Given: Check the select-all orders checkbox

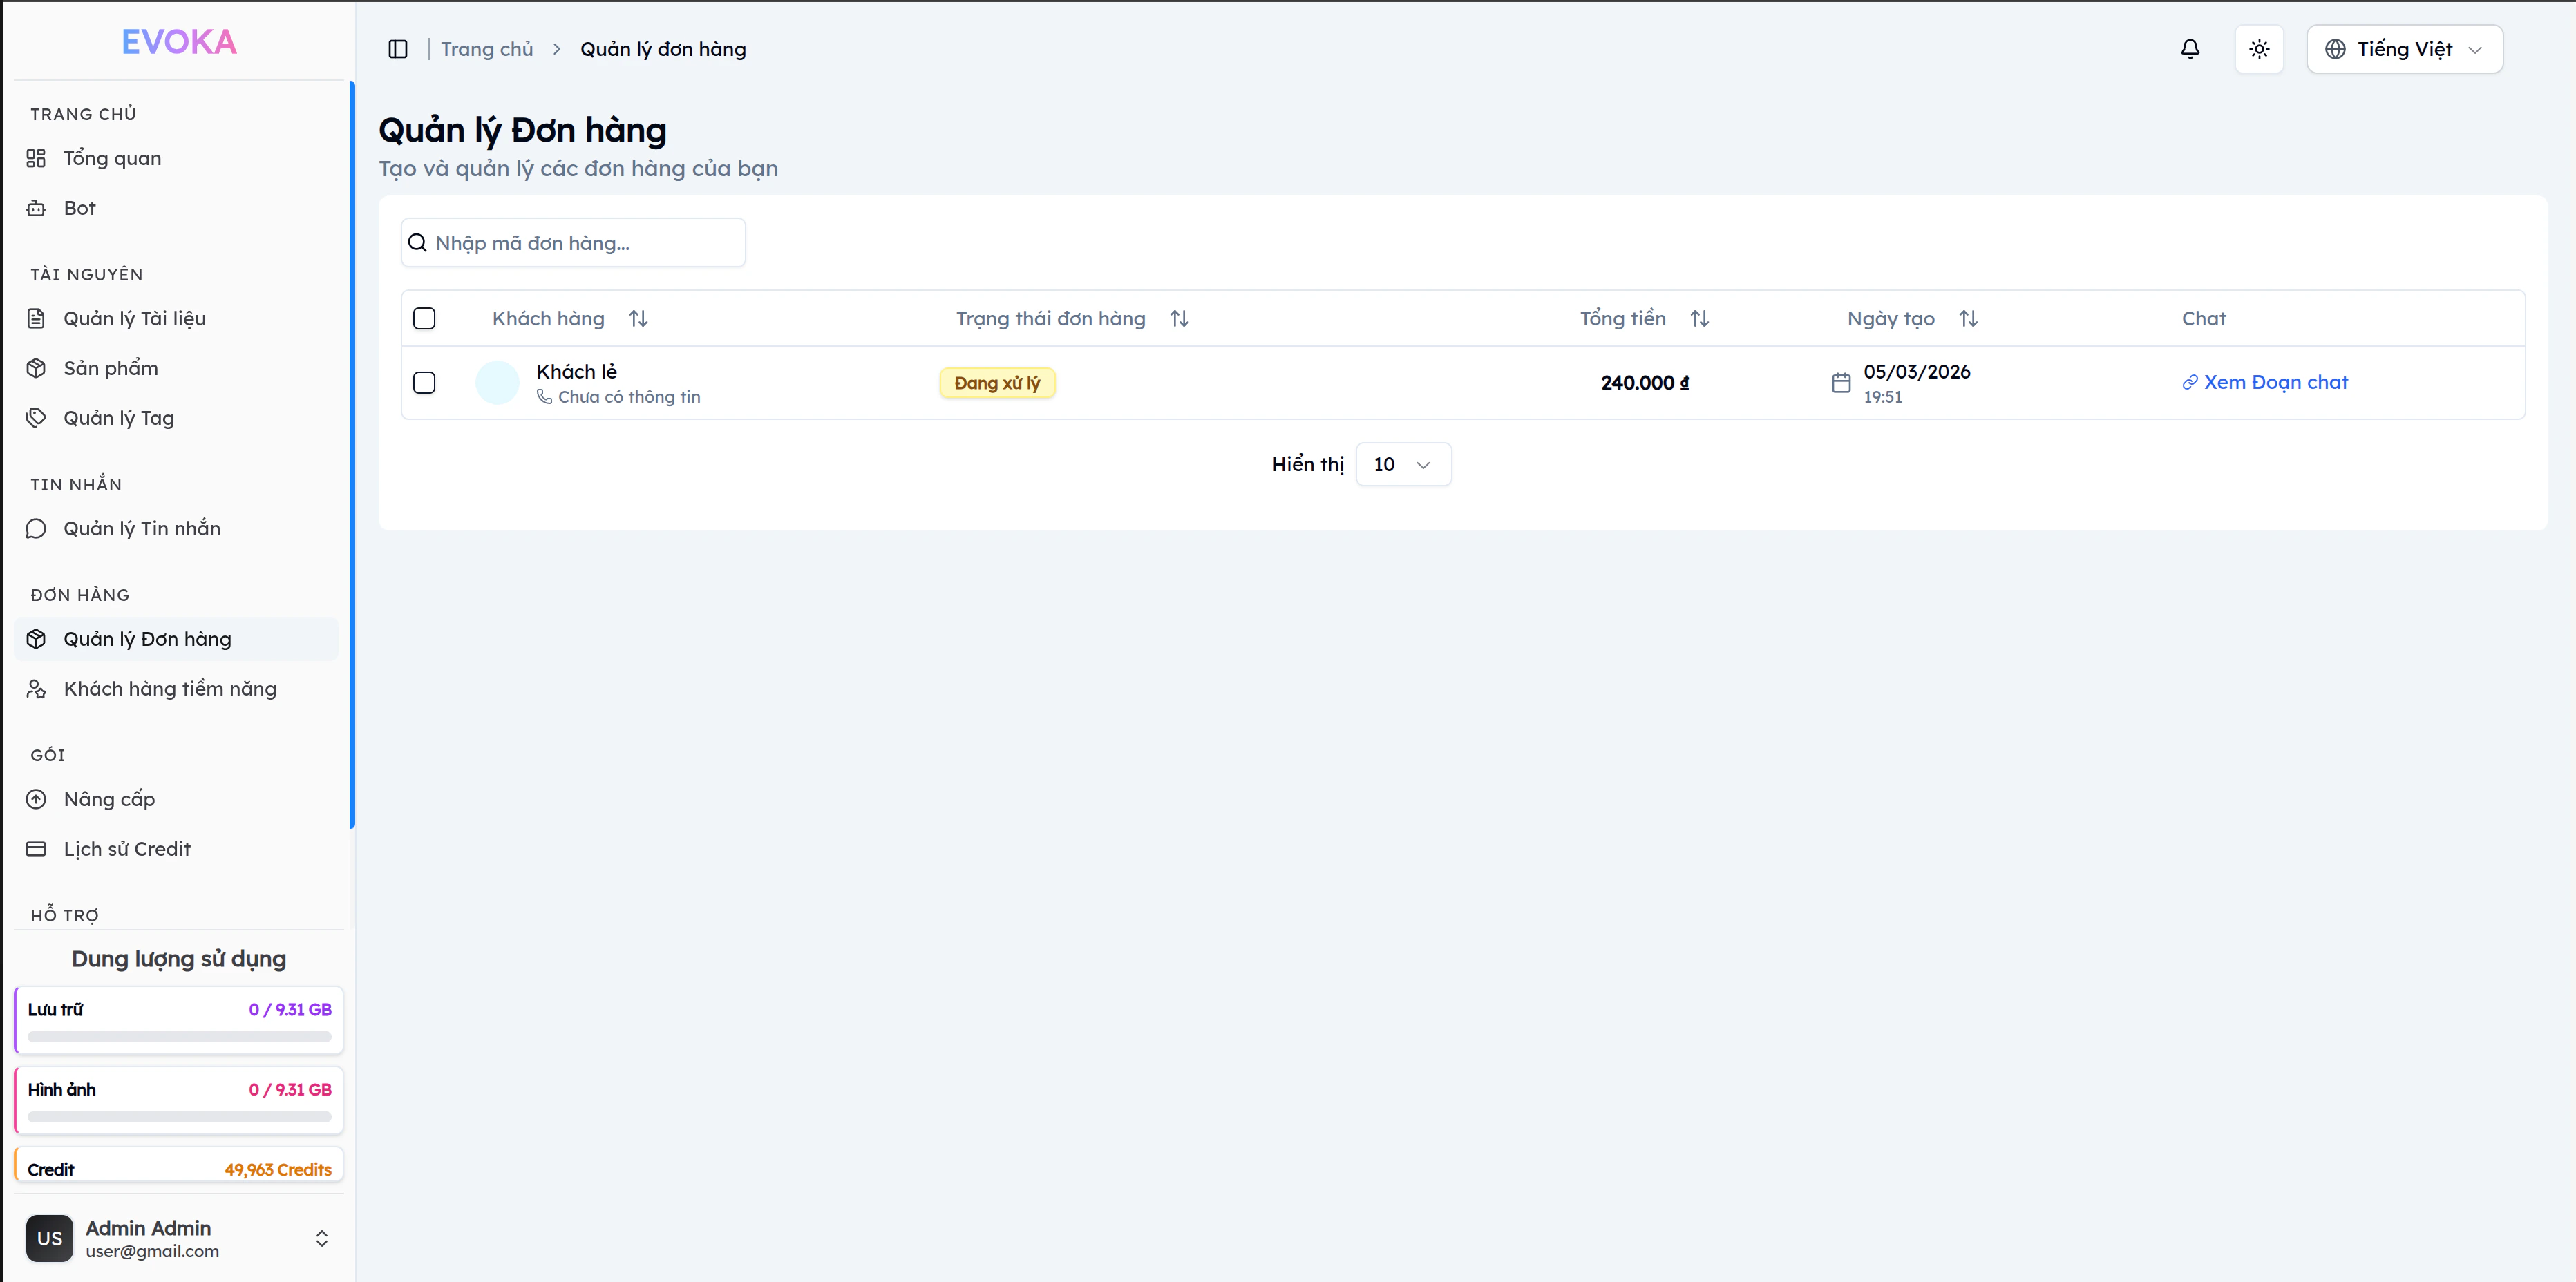Looking at the screenshot, I should coord(424,318).
